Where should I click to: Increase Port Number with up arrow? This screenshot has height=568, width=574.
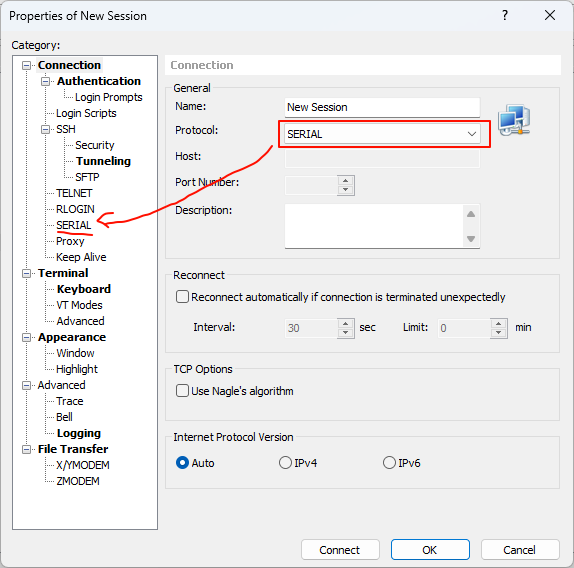coord(346,181)
